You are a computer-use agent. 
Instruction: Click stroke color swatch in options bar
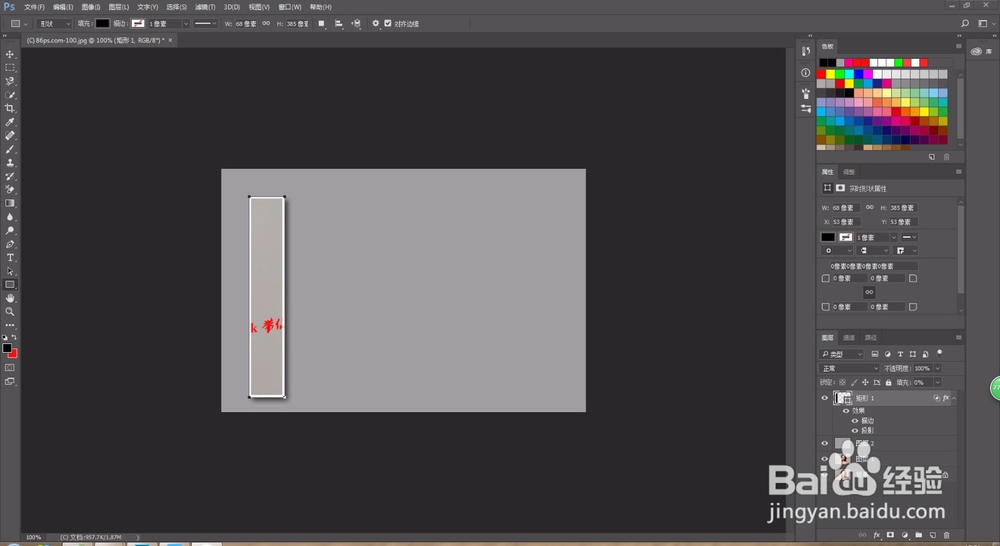[x=138, y=24]
